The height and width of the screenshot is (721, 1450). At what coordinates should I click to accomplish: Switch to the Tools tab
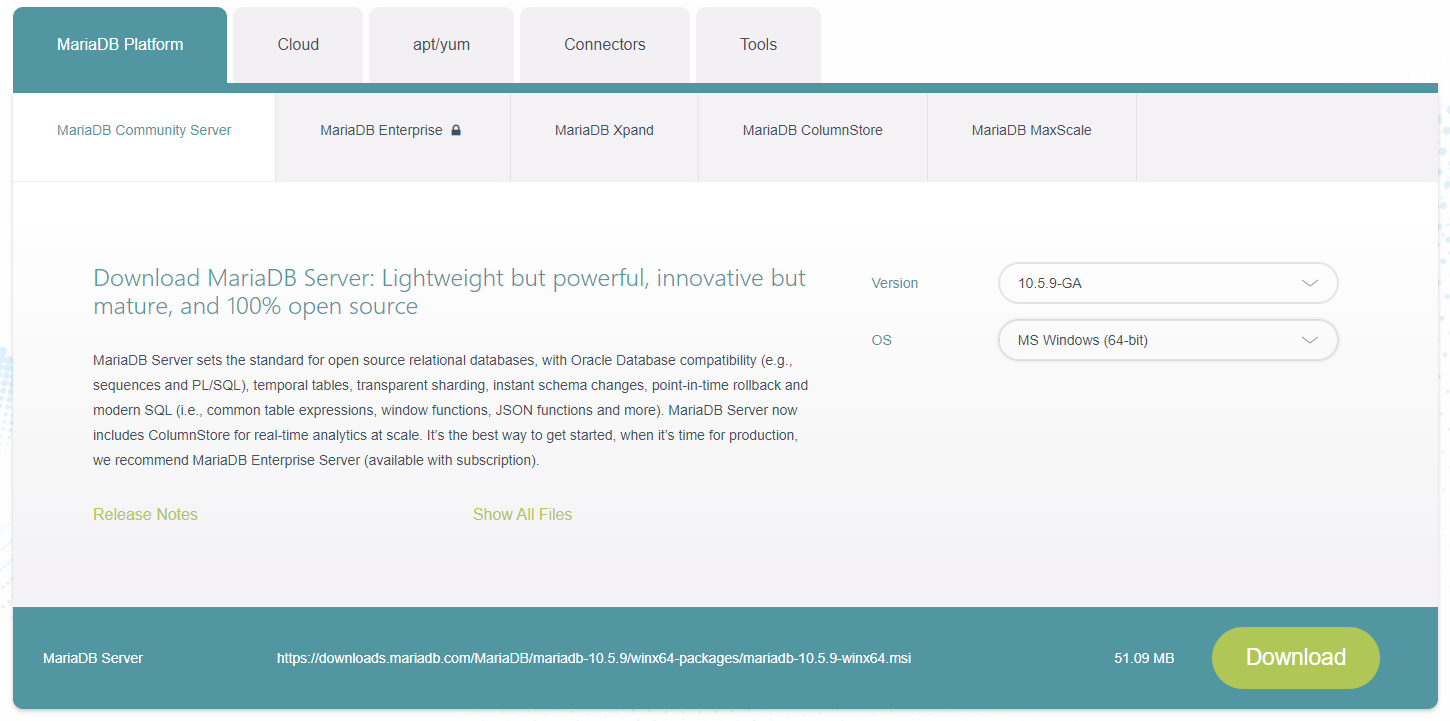click(758, 45)
